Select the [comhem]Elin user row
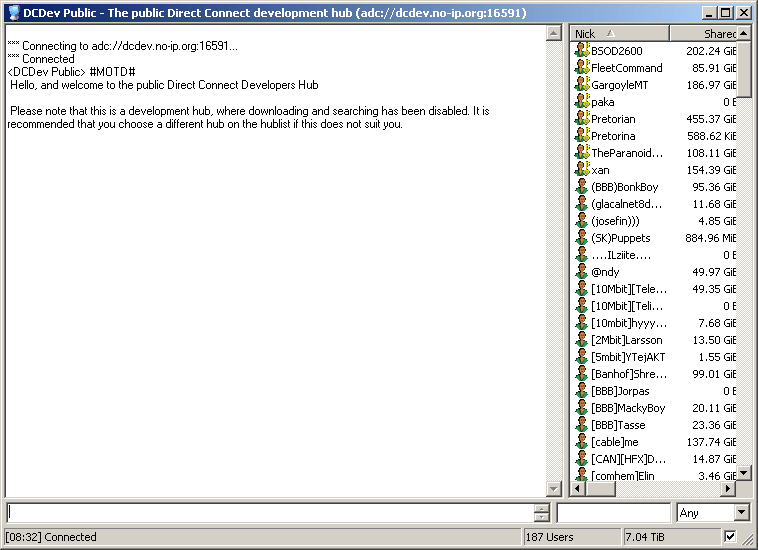This screenshot has height=550, width=758. tap(655, 475)
